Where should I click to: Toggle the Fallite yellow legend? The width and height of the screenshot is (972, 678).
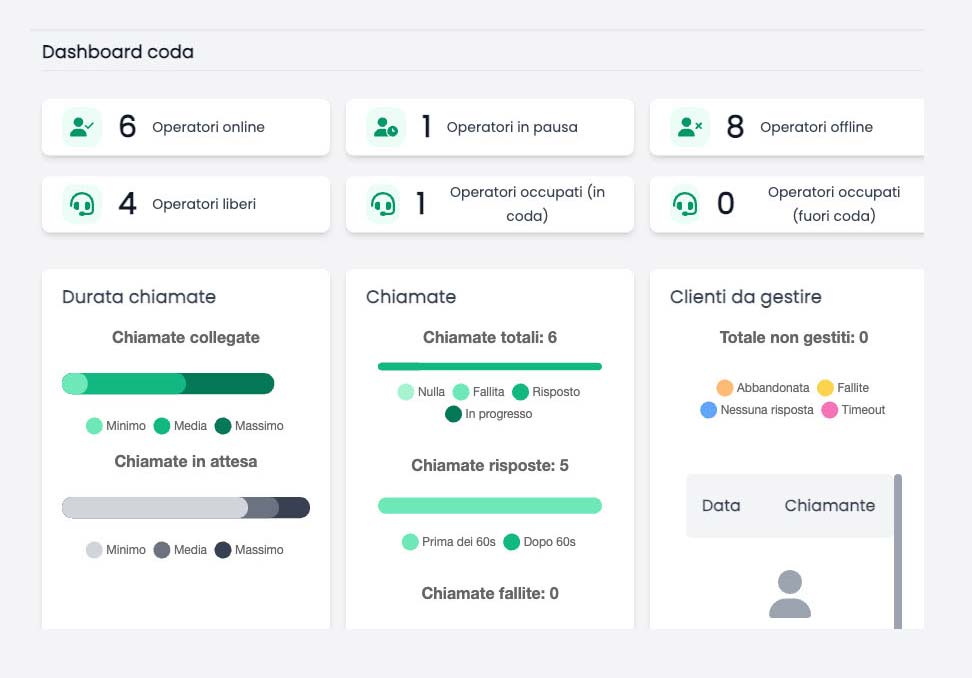point(843,387)
